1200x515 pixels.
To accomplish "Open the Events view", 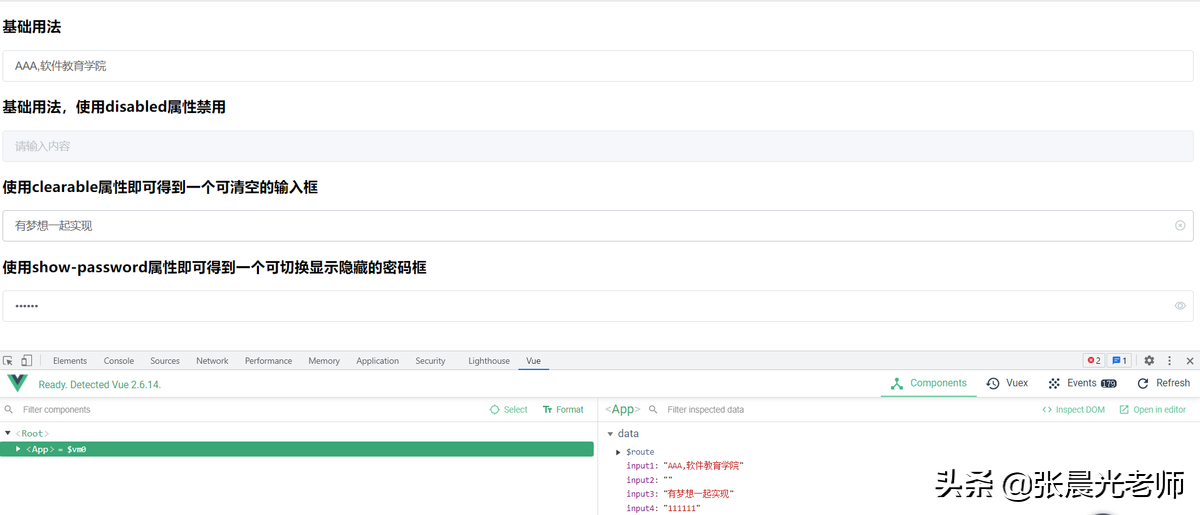I will tap(1082, 383).
